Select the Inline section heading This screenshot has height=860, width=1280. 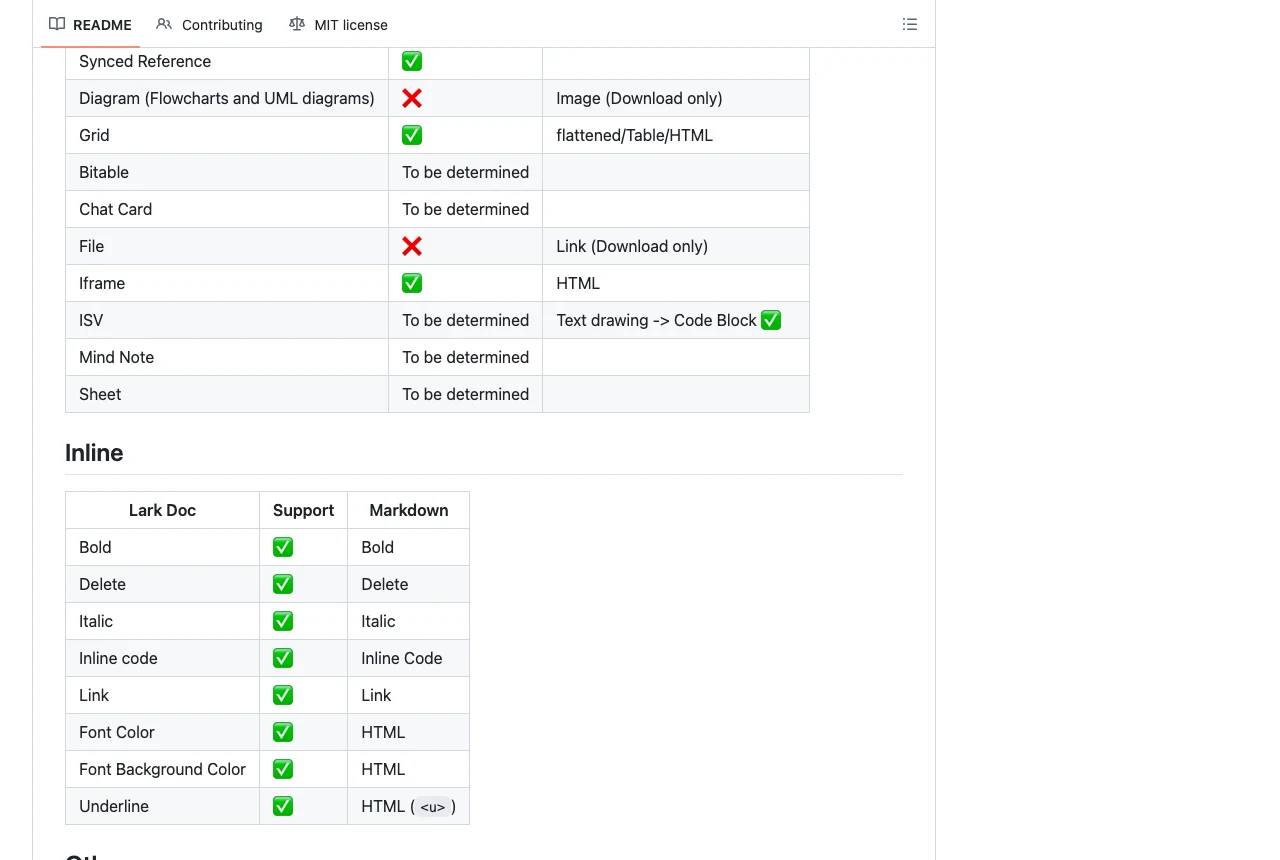[94, 453]
